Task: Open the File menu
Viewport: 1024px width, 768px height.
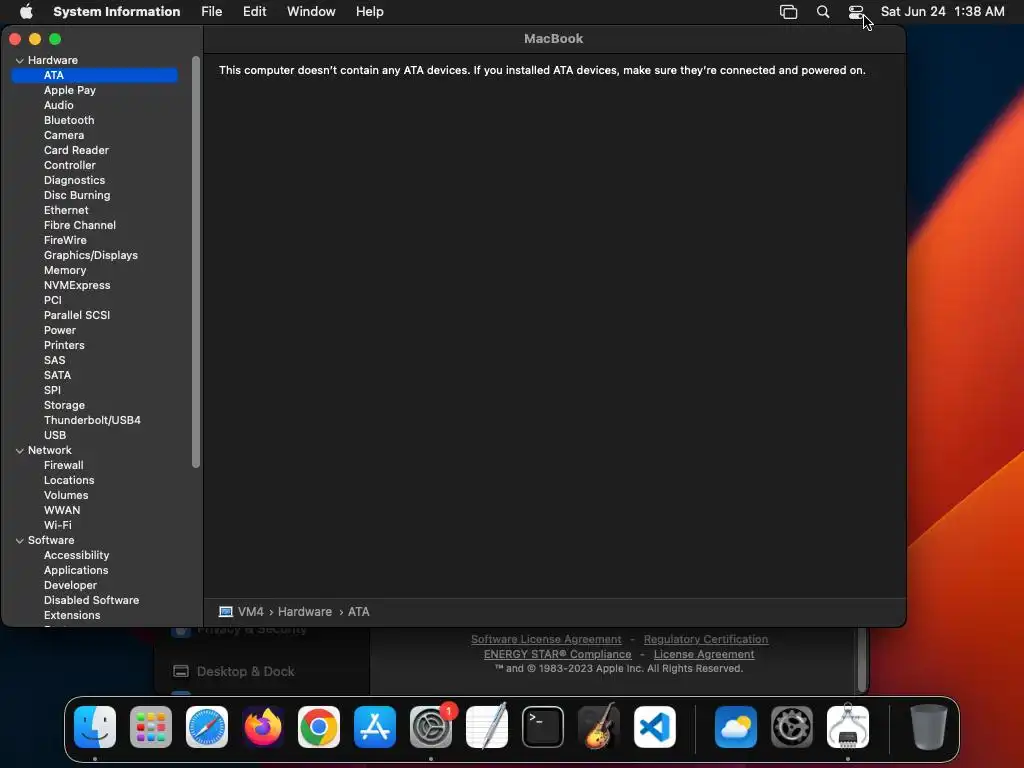Action: [212, 12]
